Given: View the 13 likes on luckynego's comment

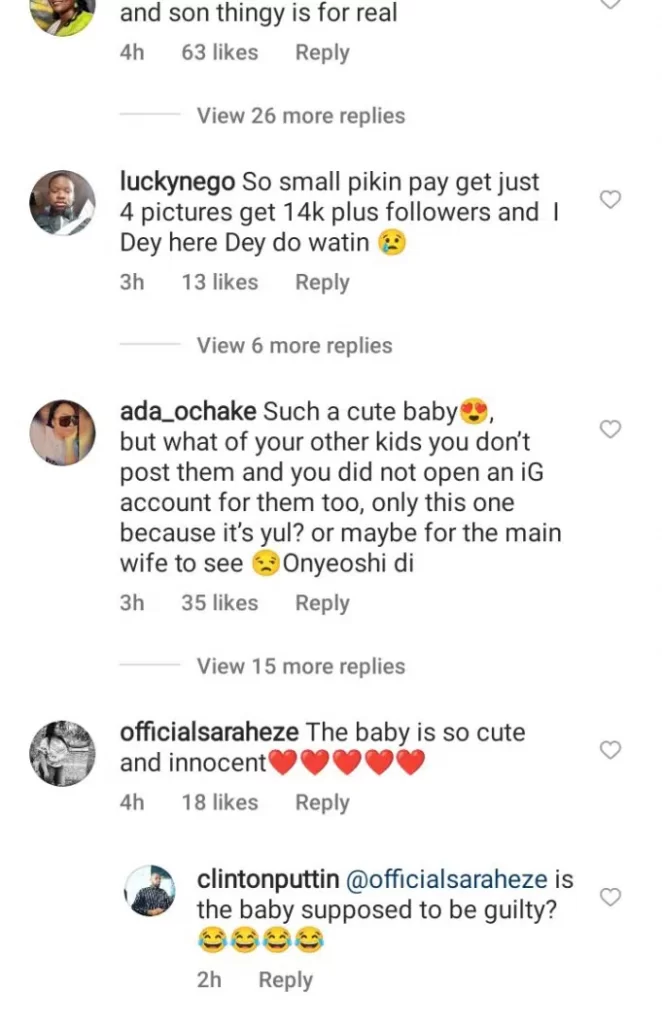Looking at the screenshot, I should (219, 283).
